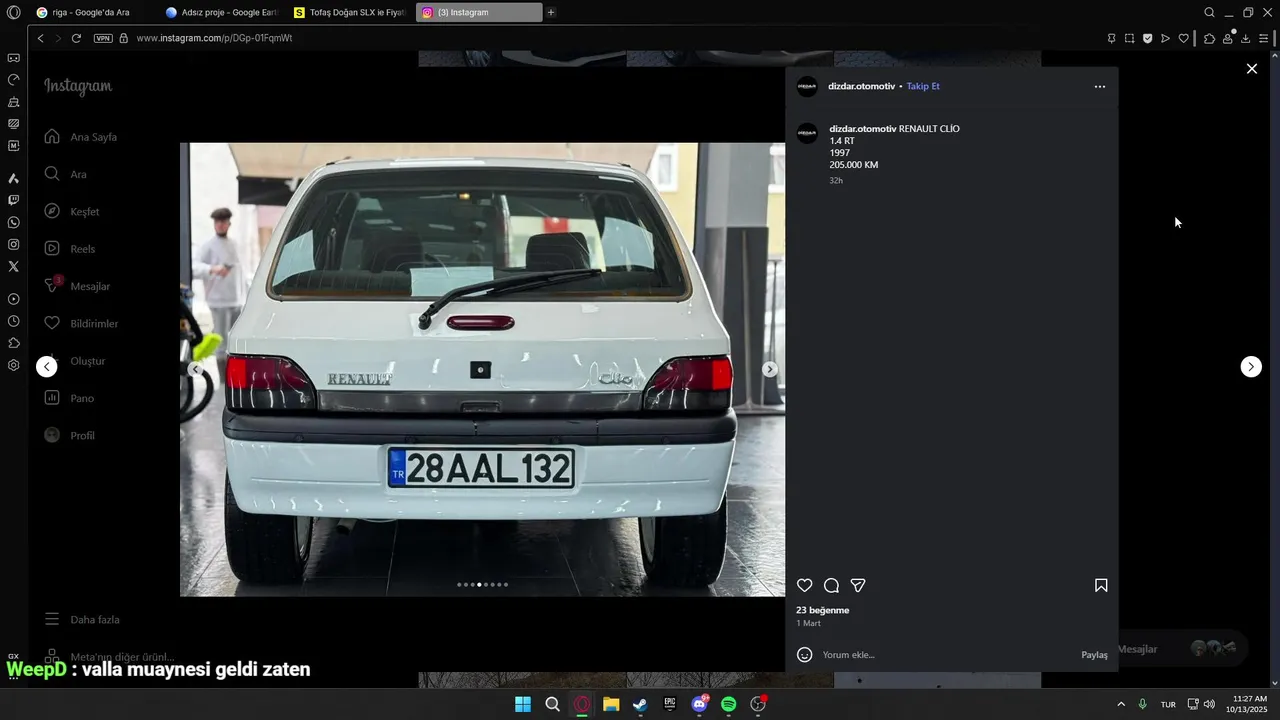Follow account via Takip Et link
Viewport: 1280px width, 720px height.
click(923, 86)
